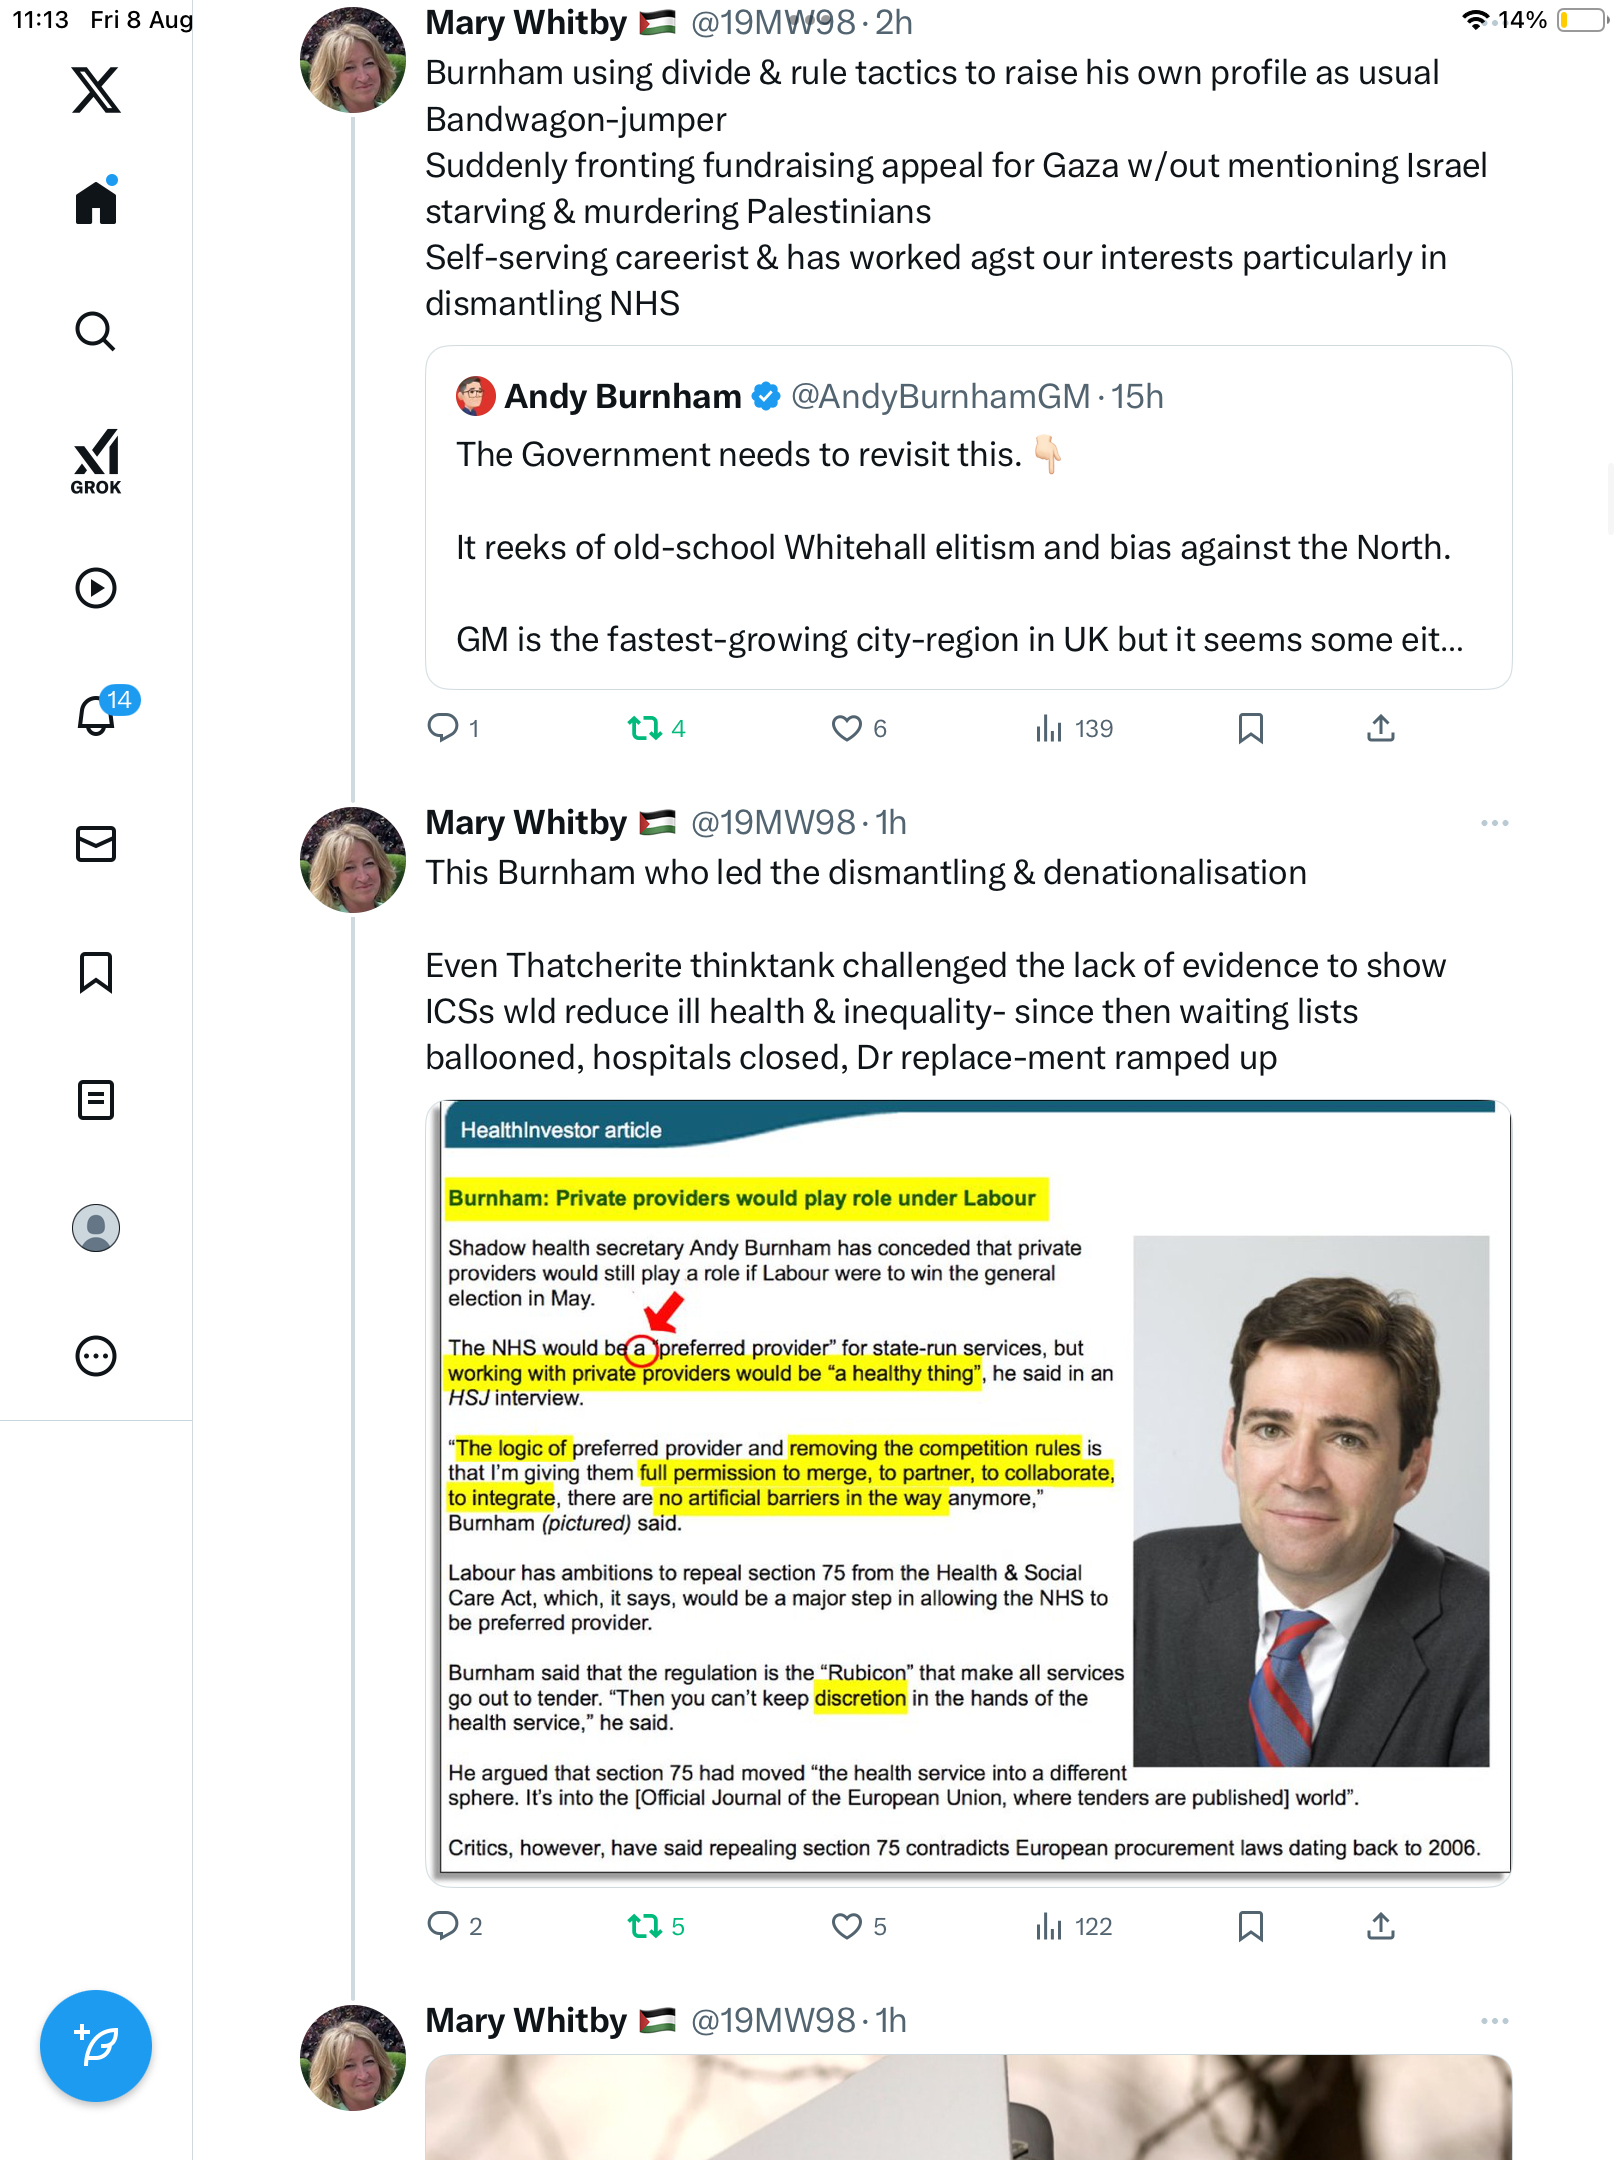Open three-dot menu on bottom 1h tweet
Image resolution: width=1620 pixels, height=2160 pixels.
1494,2021
